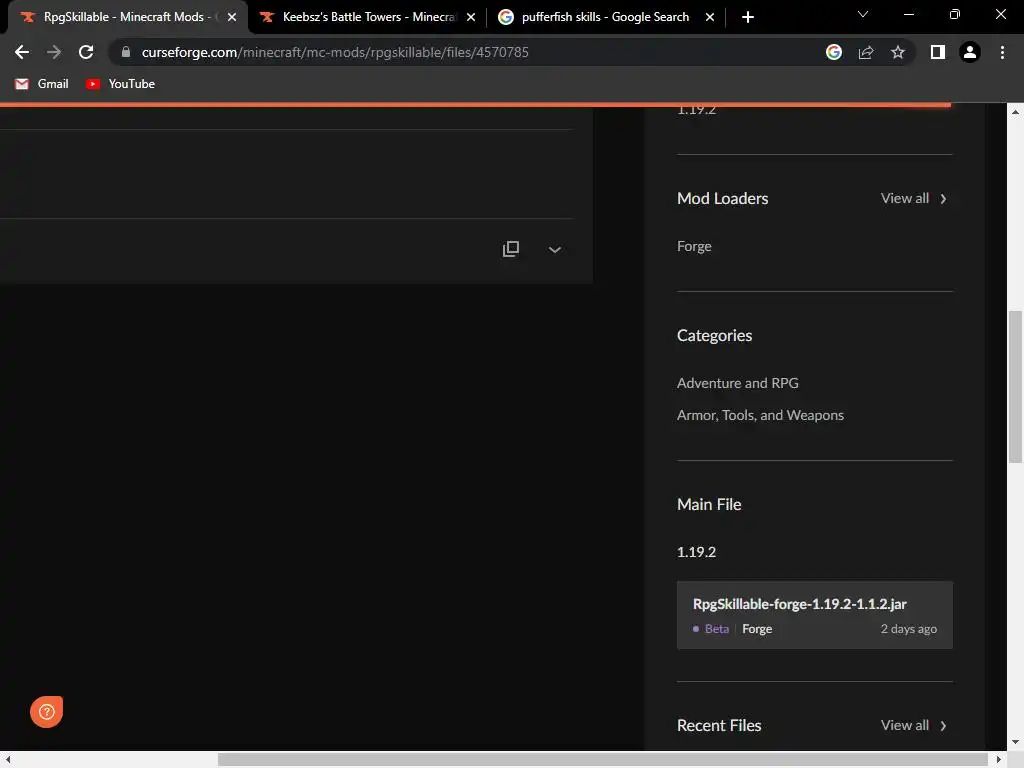1024x768 pixels.
Task: Open Adventure and RPG category
Action: [737, 383]
